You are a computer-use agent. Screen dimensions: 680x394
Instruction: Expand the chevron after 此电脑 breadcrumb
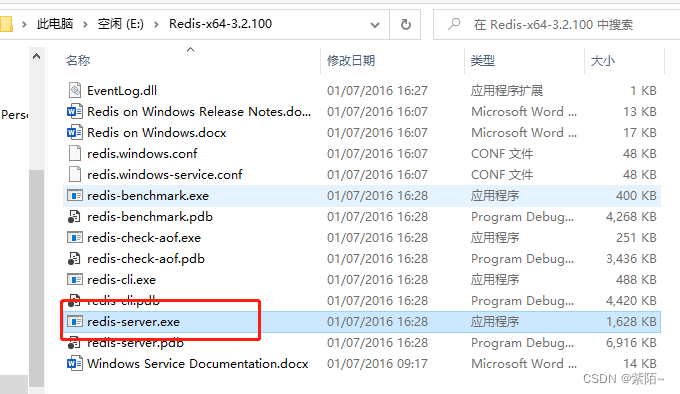pyautogui.click(x=85, y=24)
